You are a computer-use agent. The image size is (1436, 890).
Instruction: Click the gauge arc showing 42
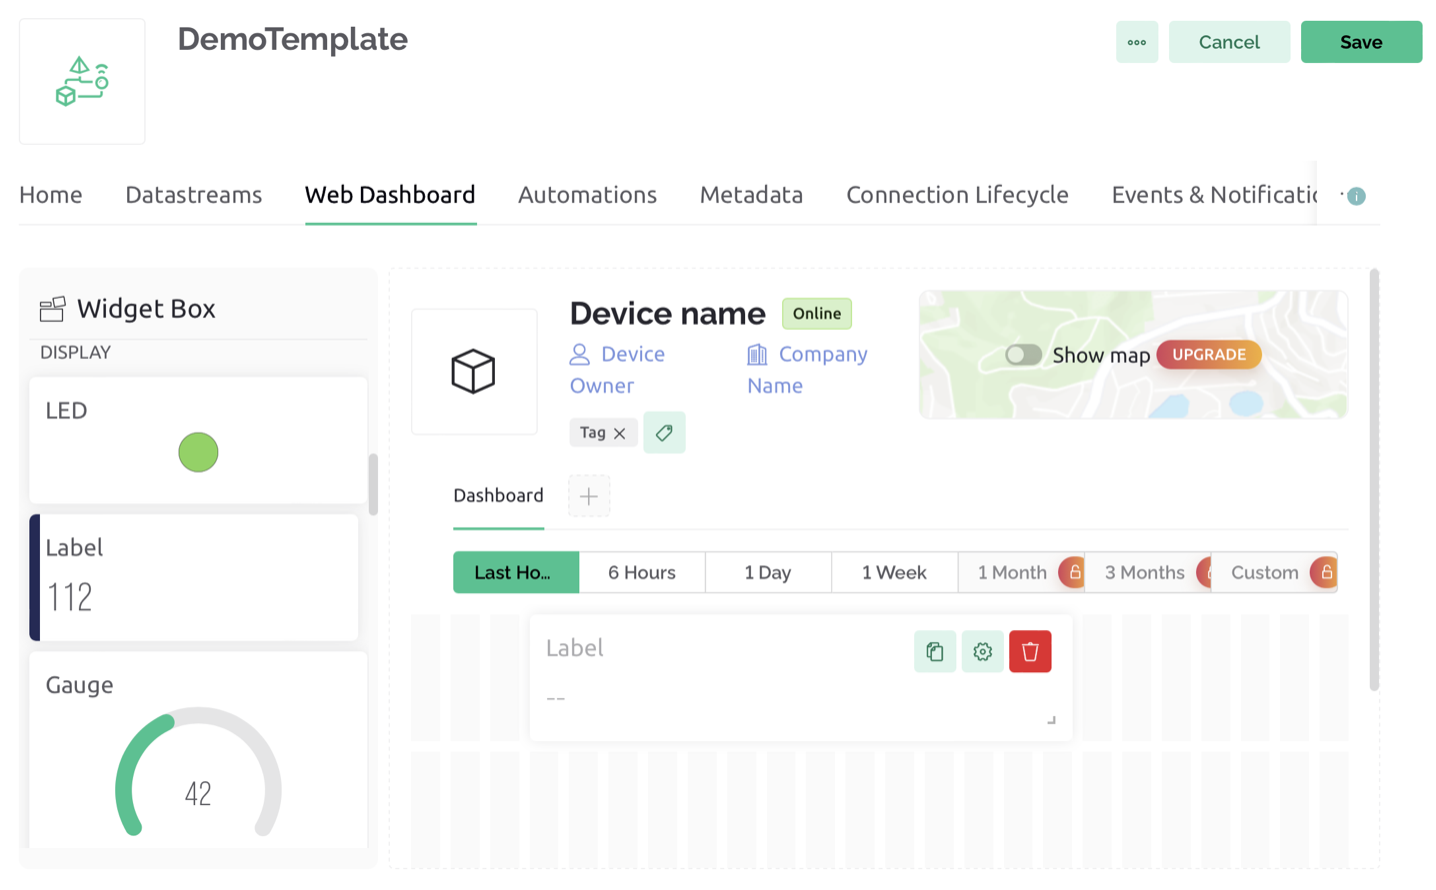coord(198,772)
